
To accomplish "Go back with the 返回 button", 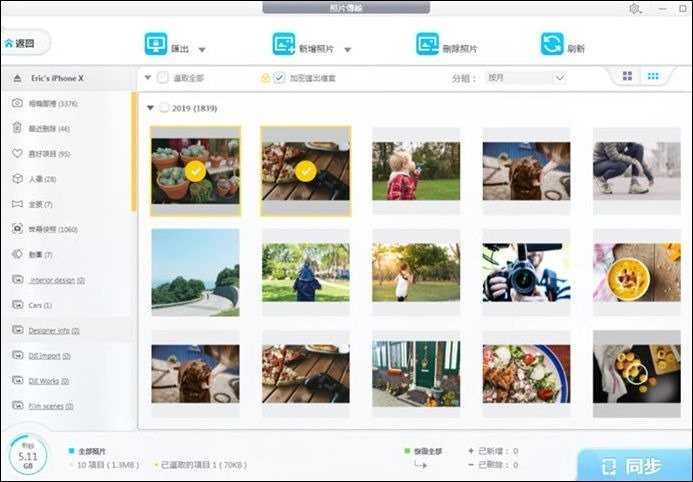I will point(25,44).
